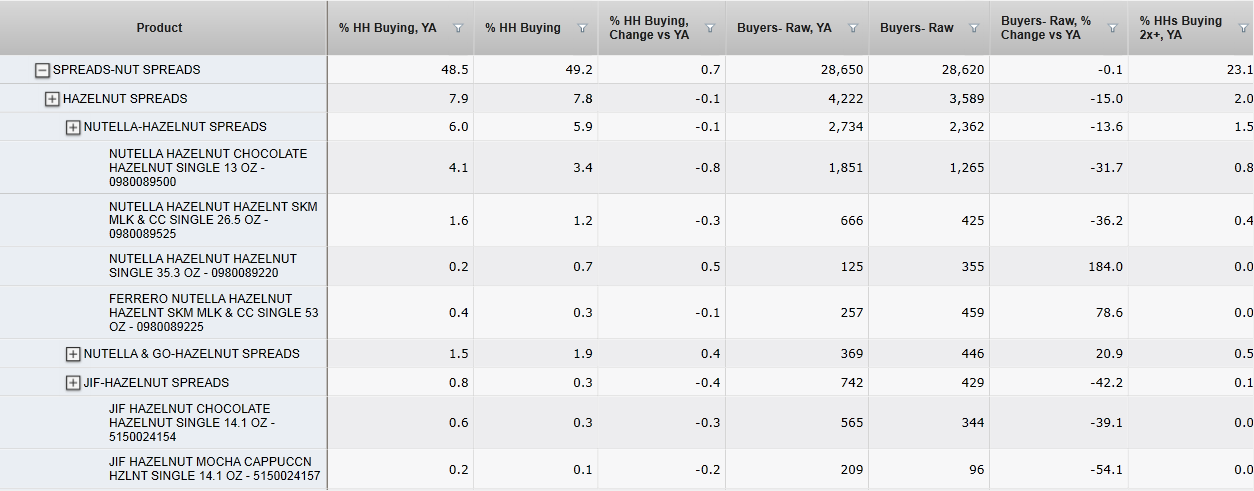Click filter icon for Buyers- Raw, YA

click(851, 29)
